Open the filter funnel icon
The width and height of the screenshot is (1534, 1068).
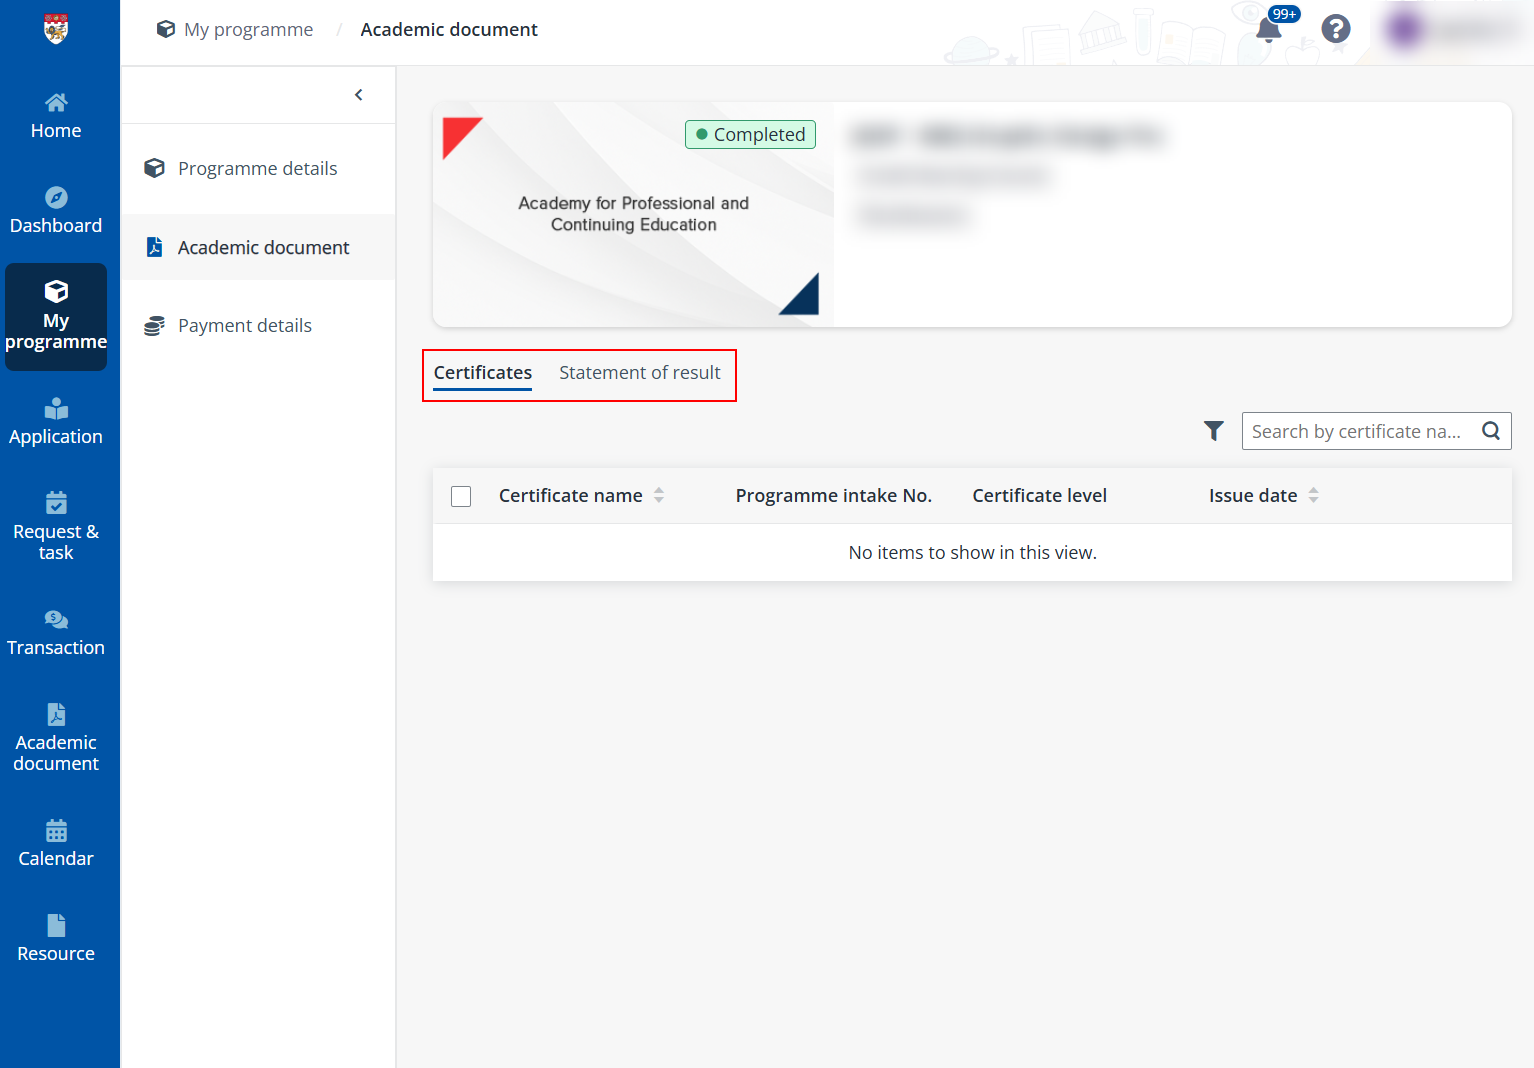pos(1213,431)
